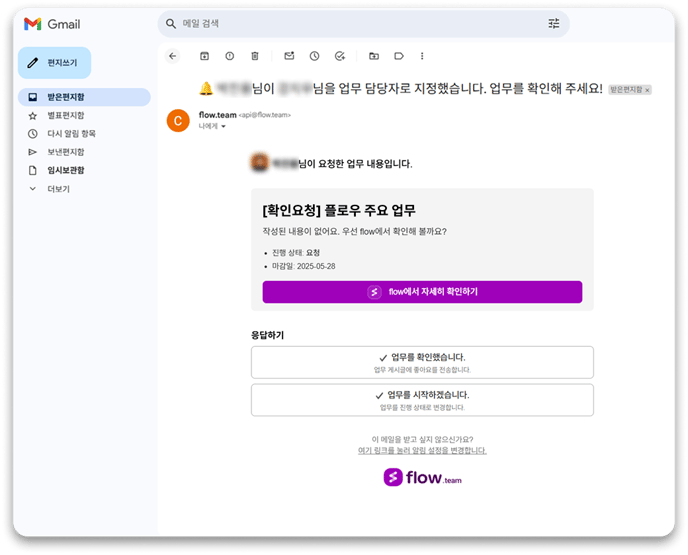
Task: Snooze the email with the clock icon
Action: pyautogui.click(x=314, y=56)
